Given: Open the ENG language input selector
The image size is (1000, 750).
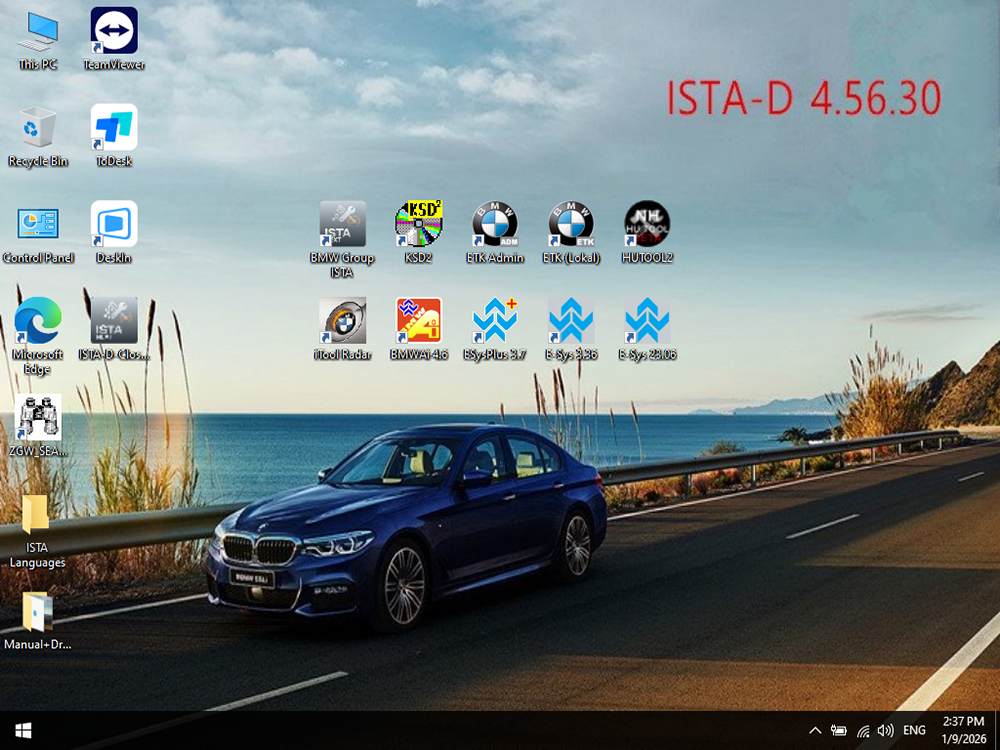Looking at the screenshot, I should point(914,731).
